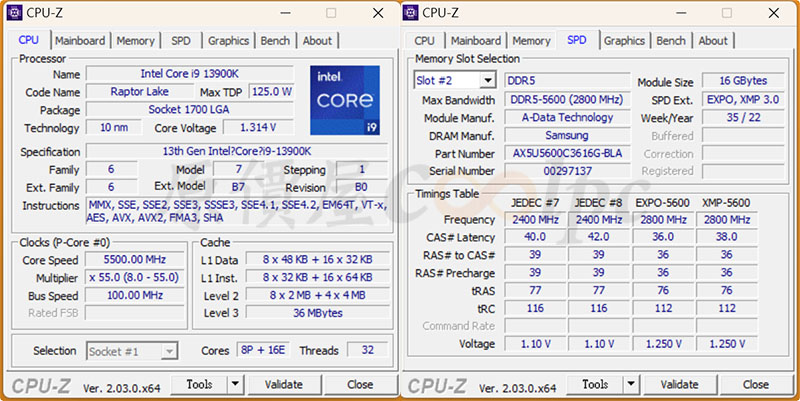Click the DDR5 memory type field
The height and width of the screenshot is (401, 800).
[x=567, y=81]
